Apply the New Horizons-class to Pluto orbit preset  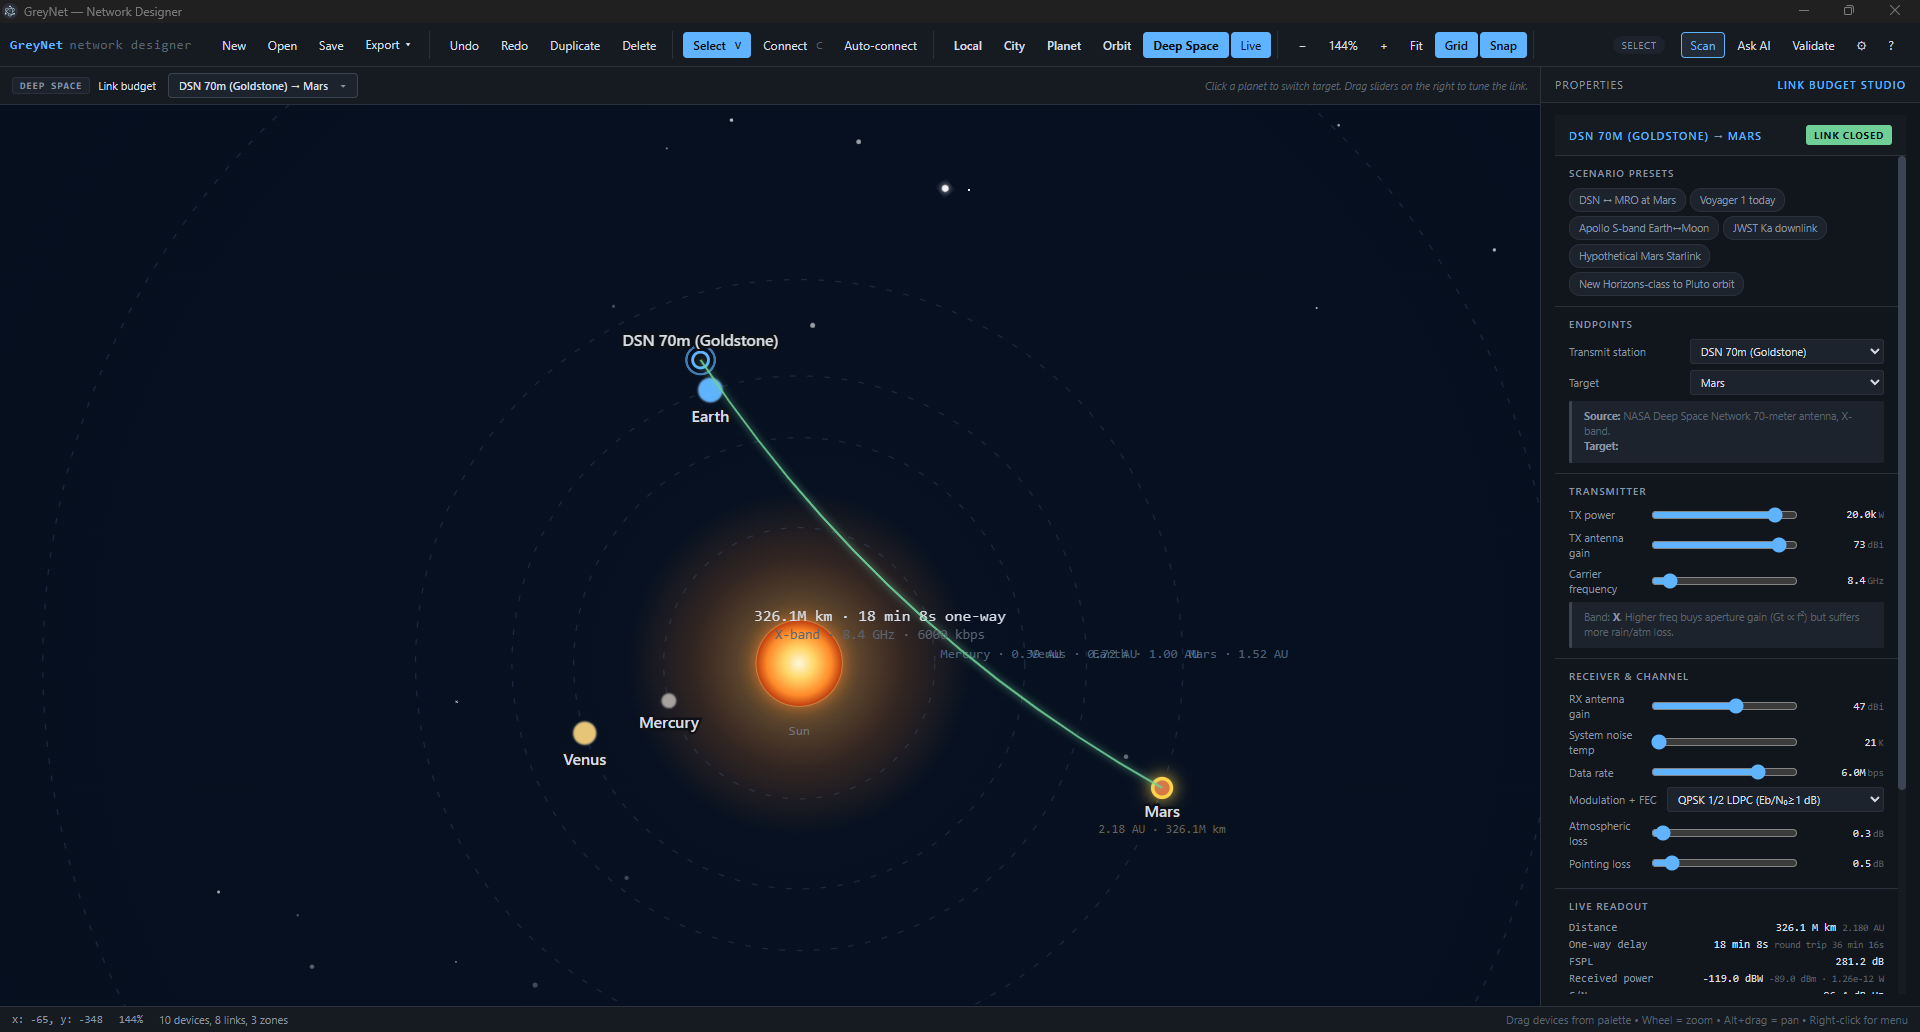1656,284
